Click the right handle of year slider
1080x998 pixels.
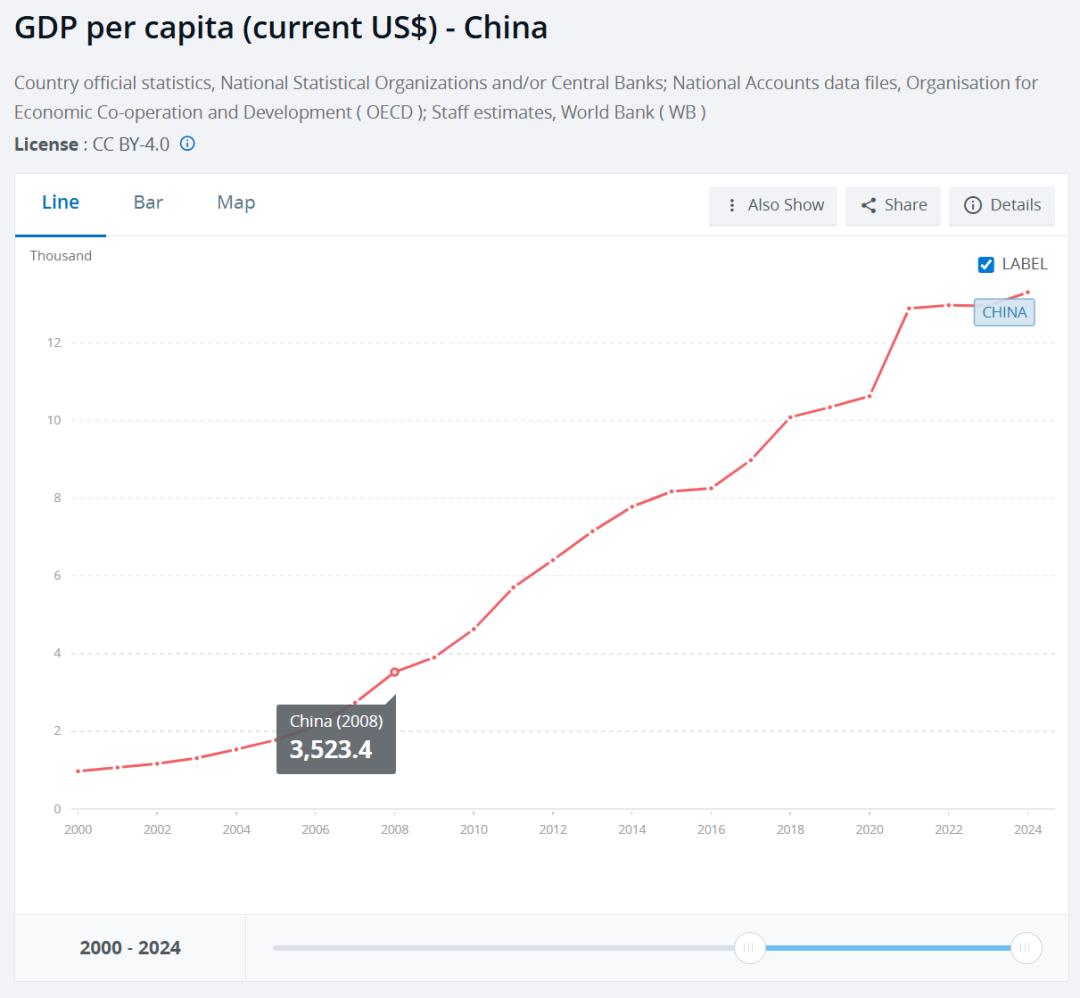pyautogui.click(x=1026, y=947)
